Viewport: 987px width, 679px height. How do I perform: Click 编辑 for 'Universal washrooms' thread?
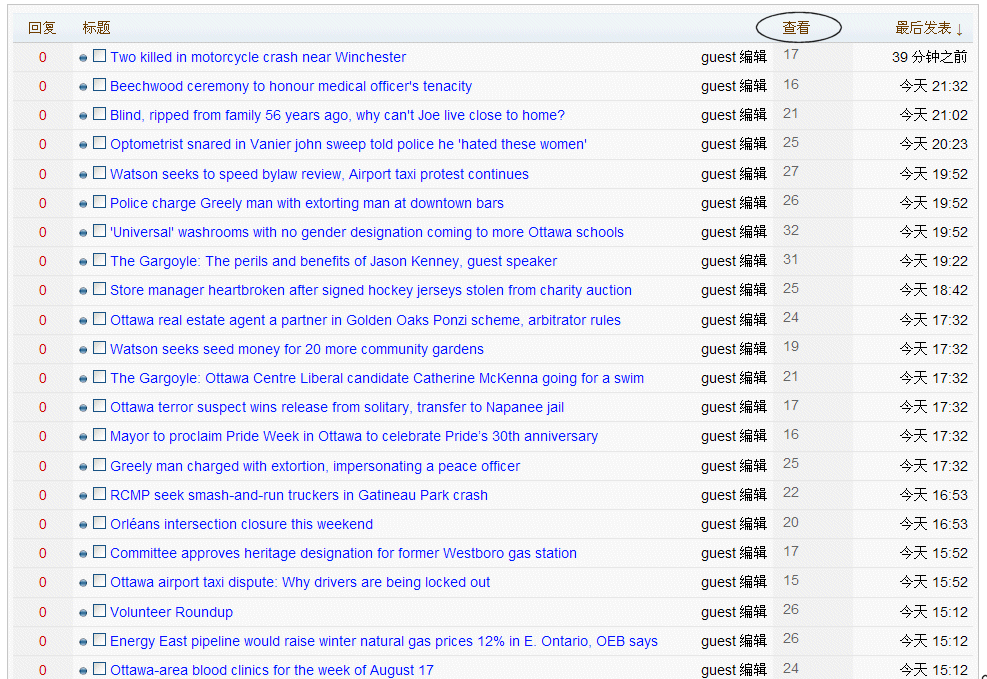(x=753, y=232)
